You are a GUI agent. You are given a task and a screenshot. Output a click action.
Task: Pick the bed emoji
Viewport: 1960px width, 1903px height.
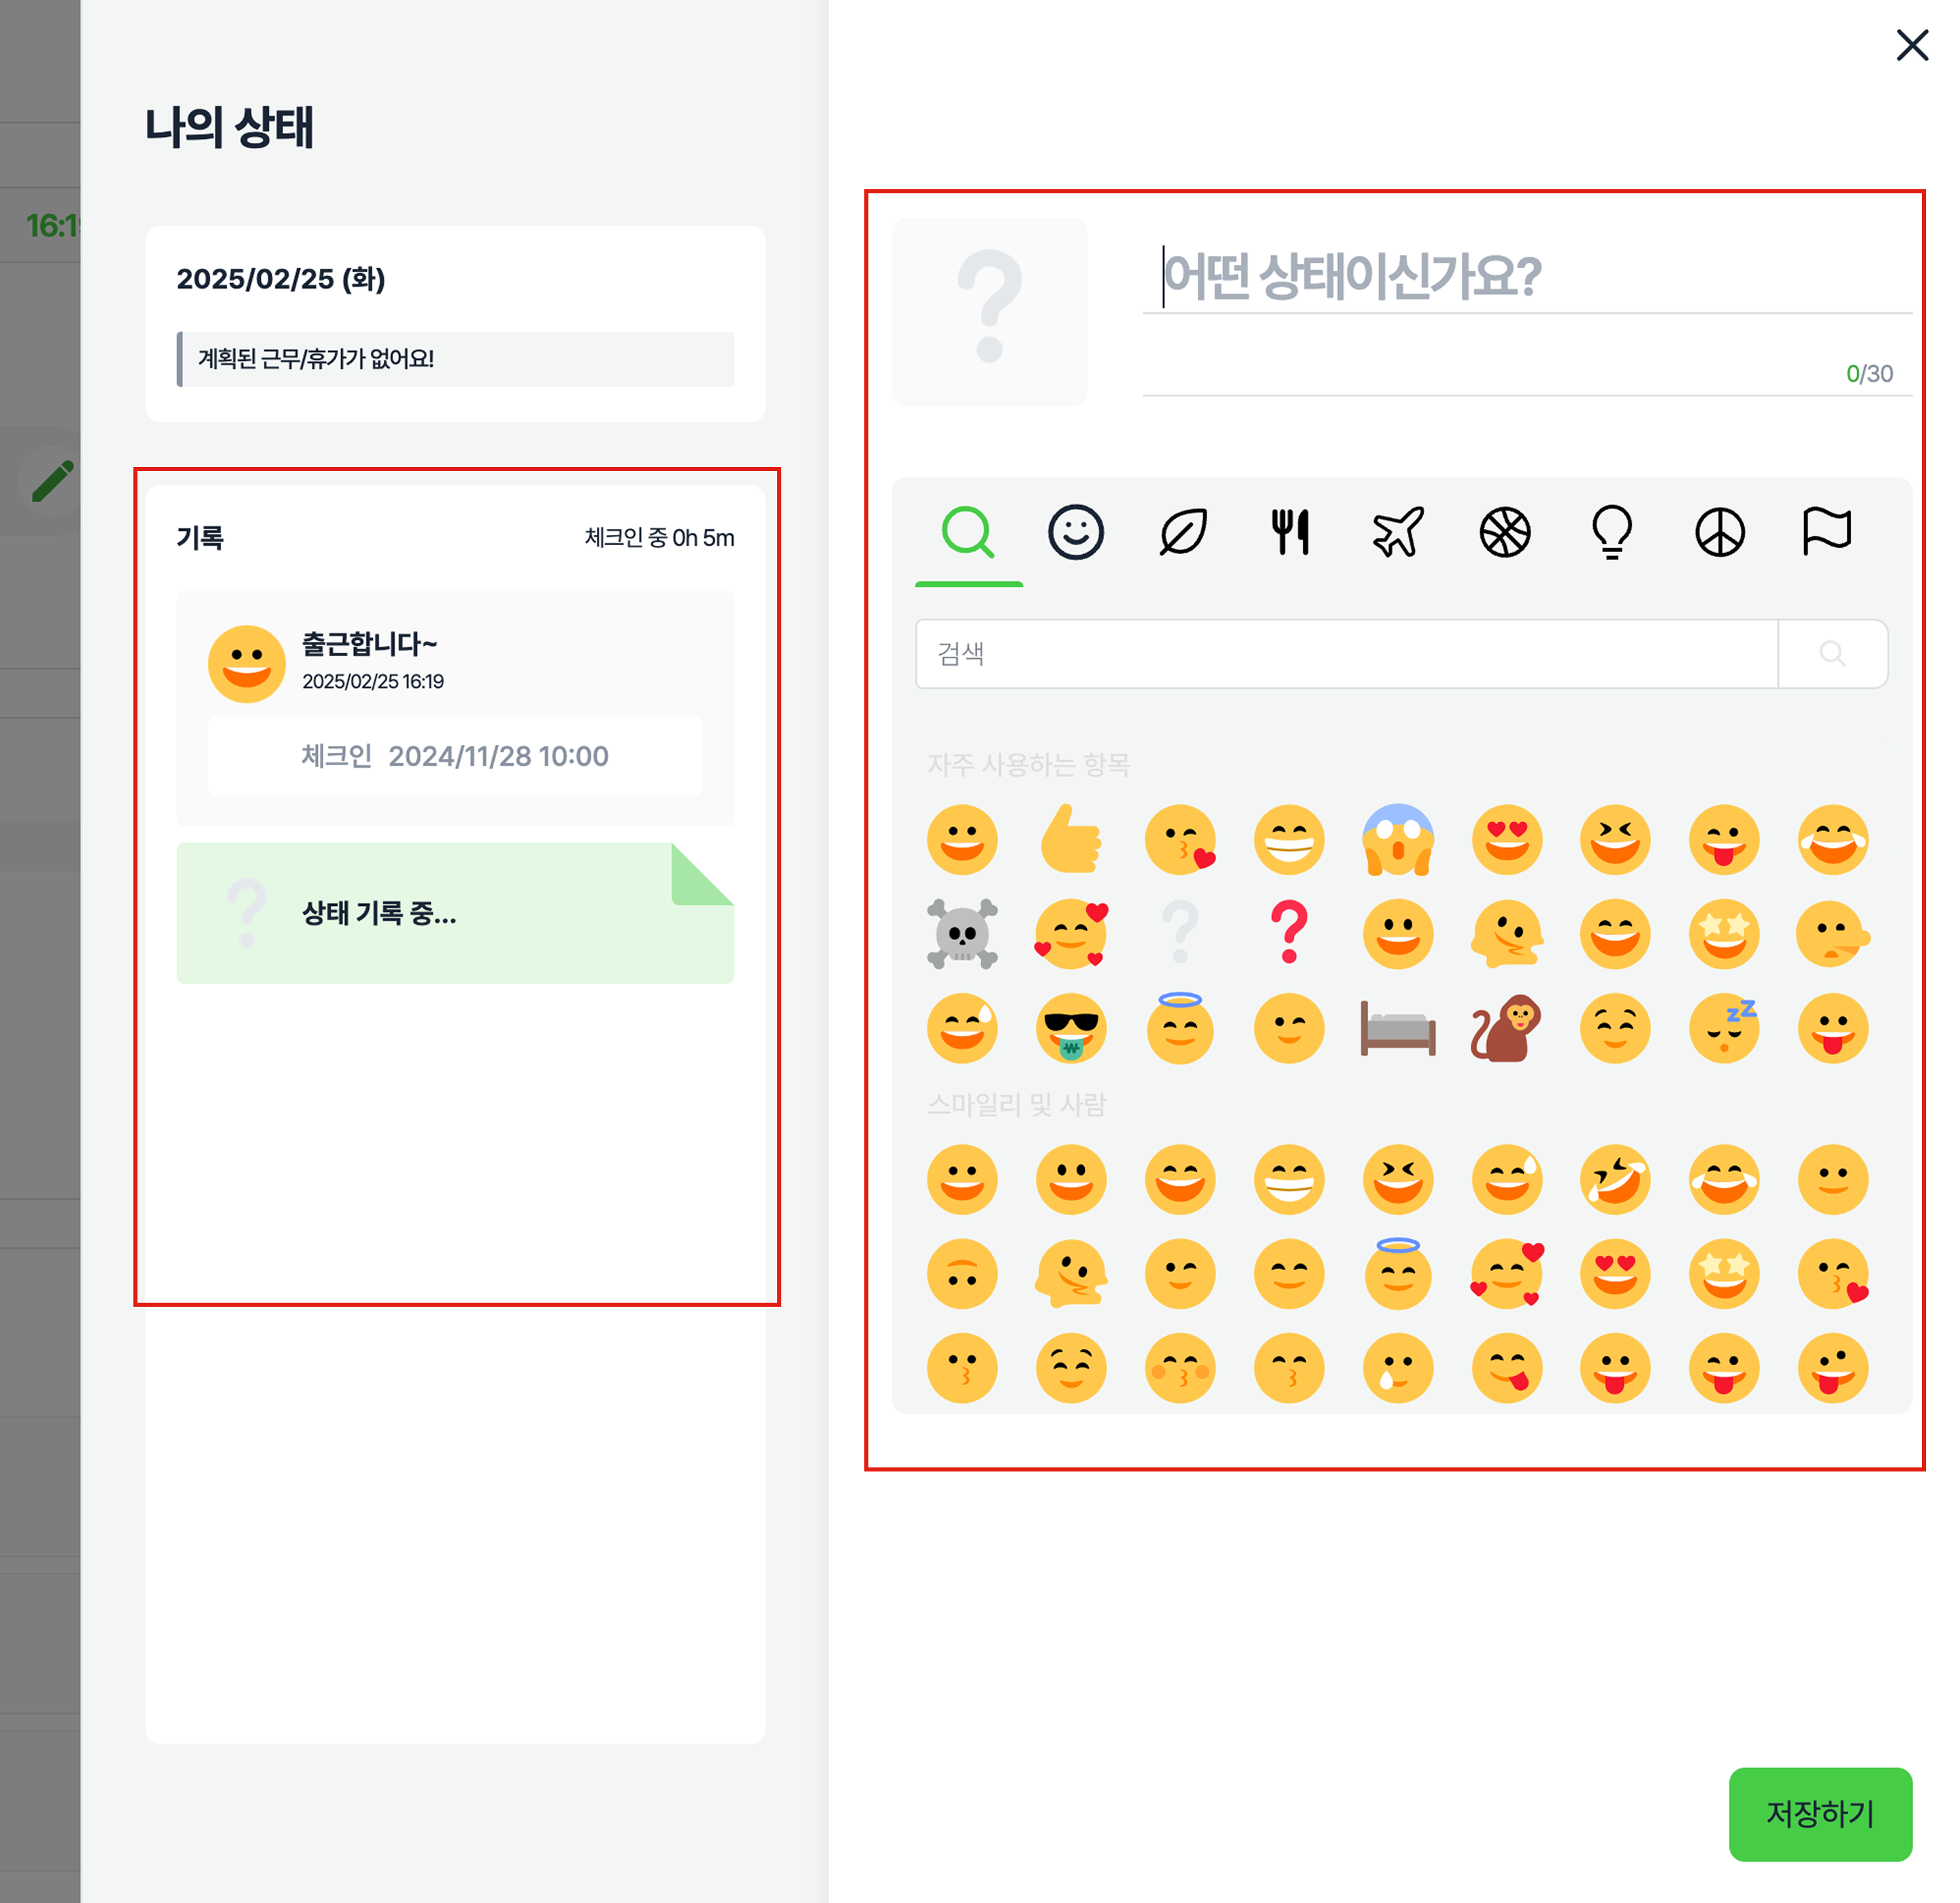pyautogui.click(x=1398, y=1028)
